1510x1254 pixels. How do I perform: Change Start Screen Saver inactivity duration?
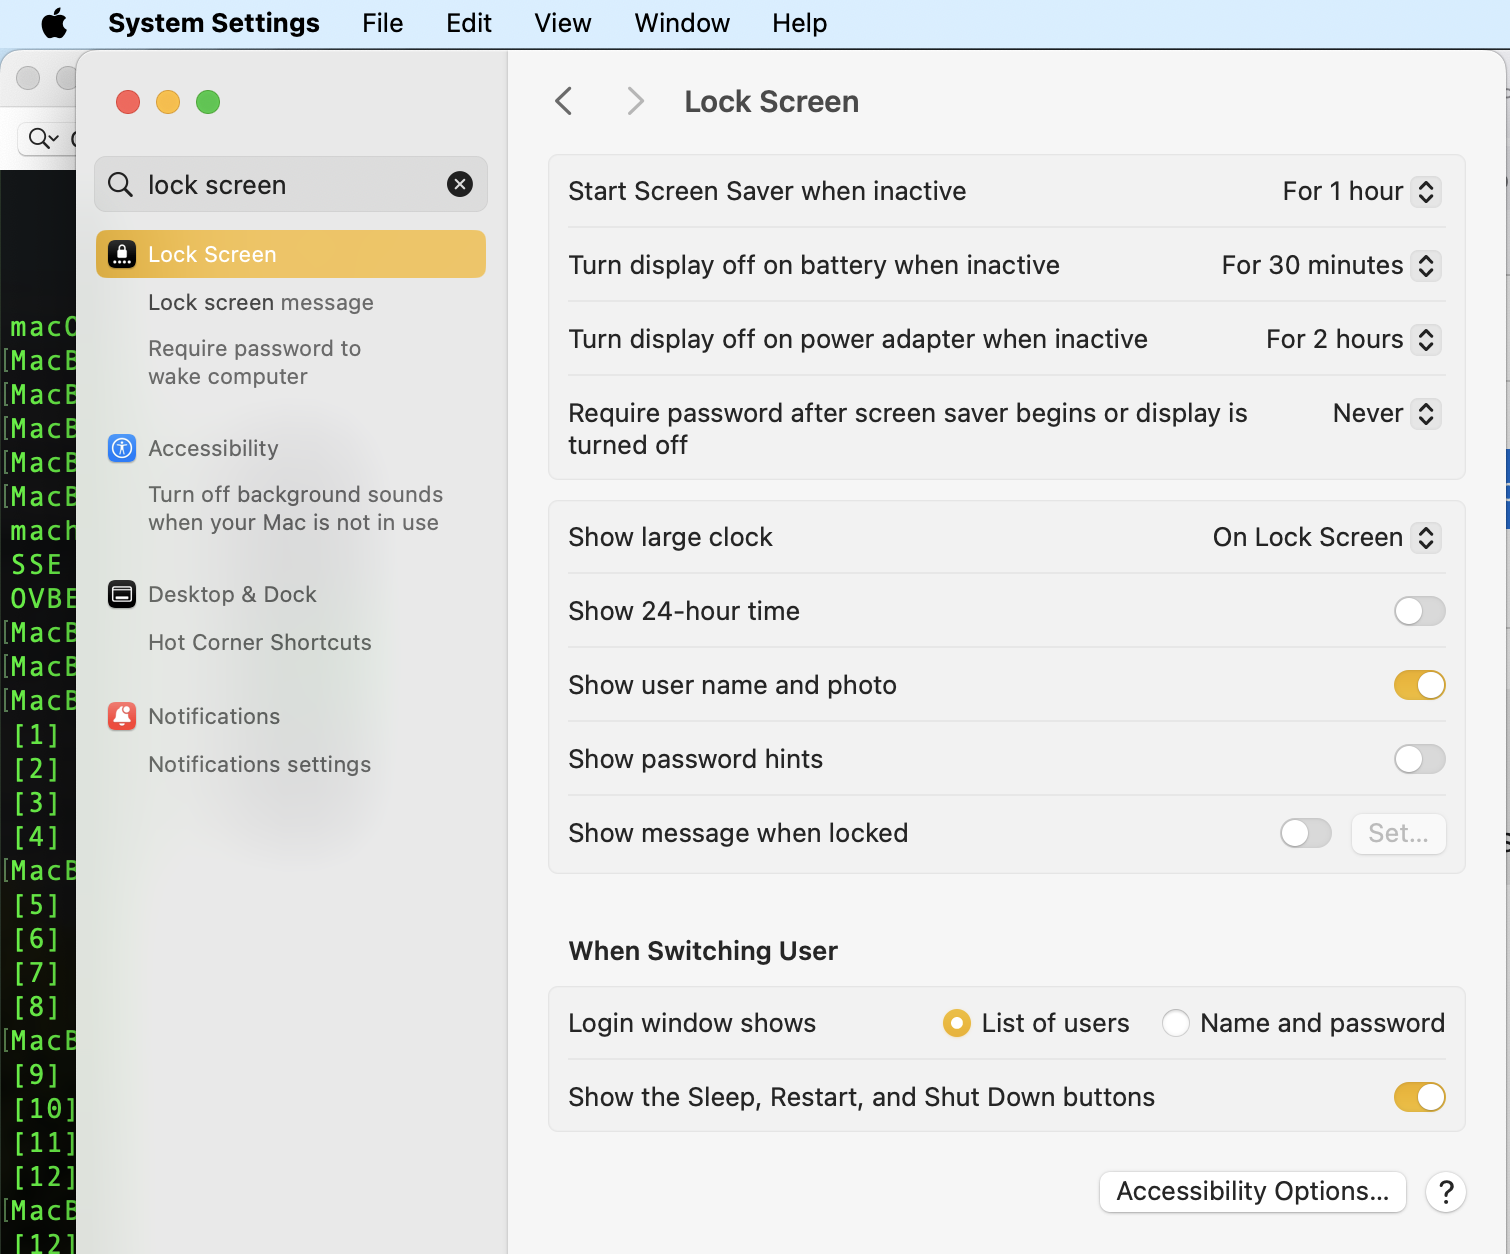pyautogui.click(x=1428, y=191)
